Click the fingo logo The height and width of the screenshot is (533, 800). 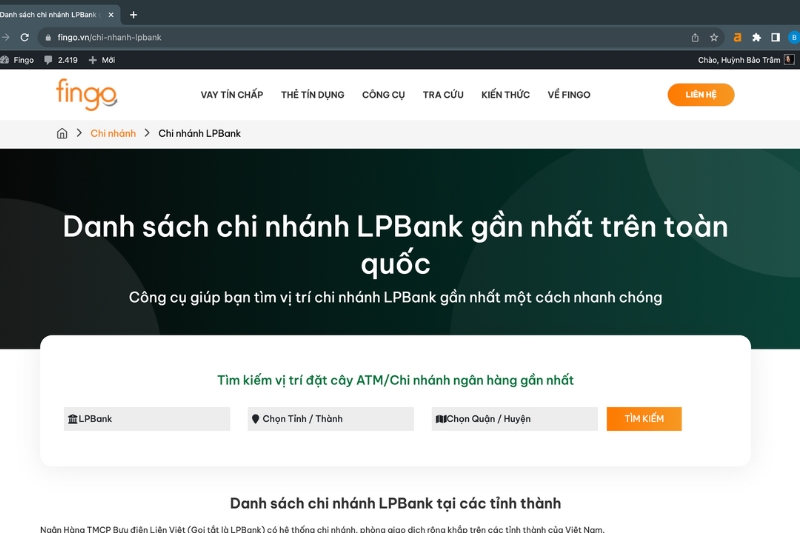[x=87, y=94]
